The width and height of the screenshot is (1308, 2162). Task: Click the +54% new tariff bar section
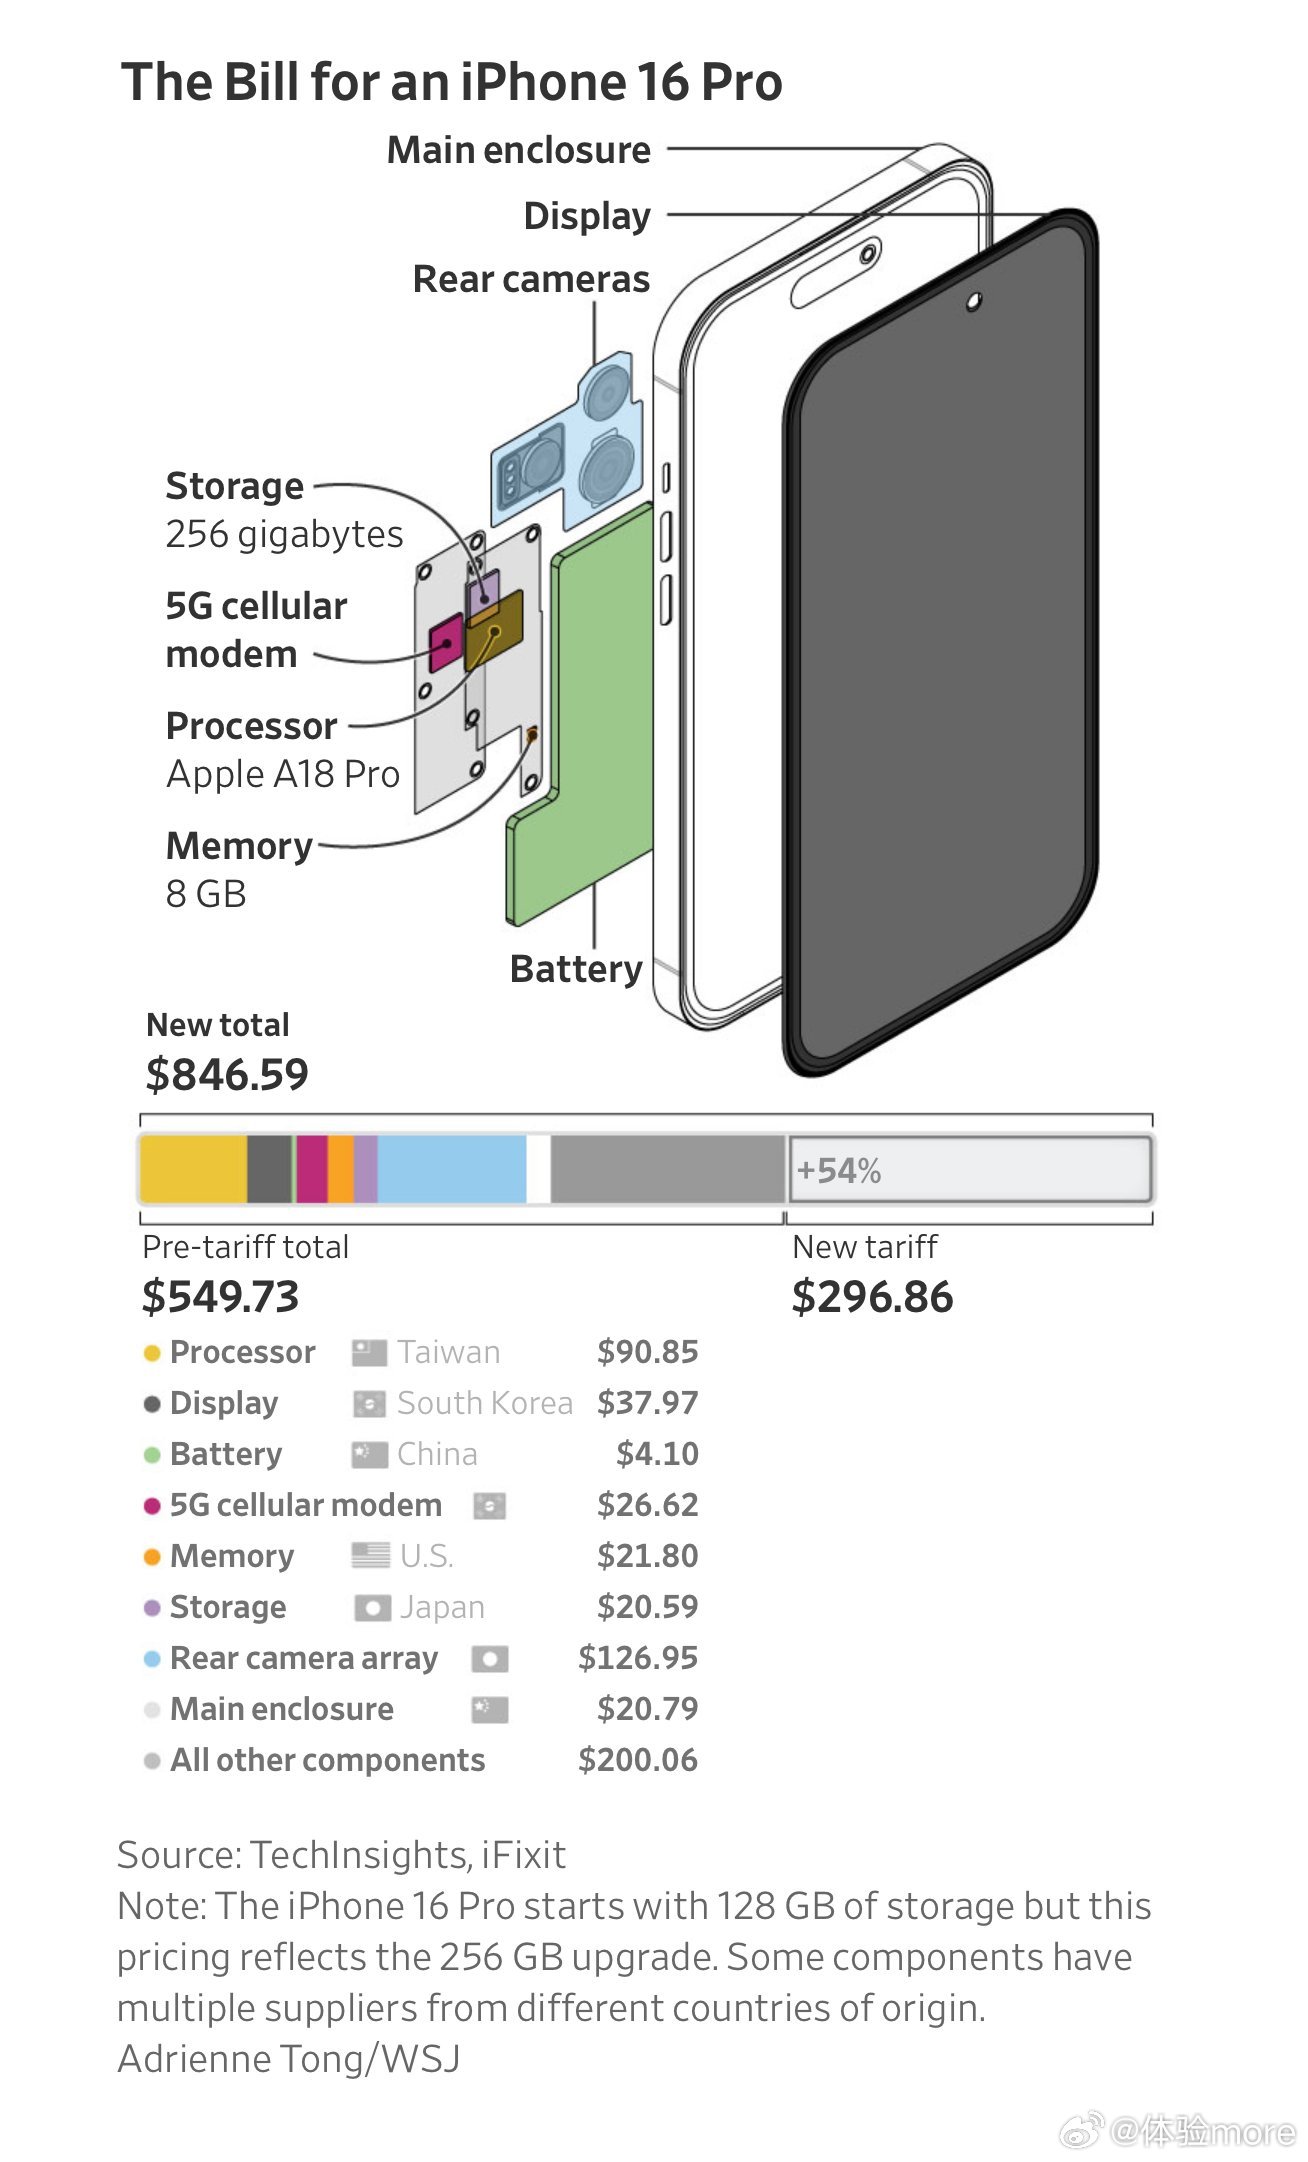click(x=970, y=1169)
